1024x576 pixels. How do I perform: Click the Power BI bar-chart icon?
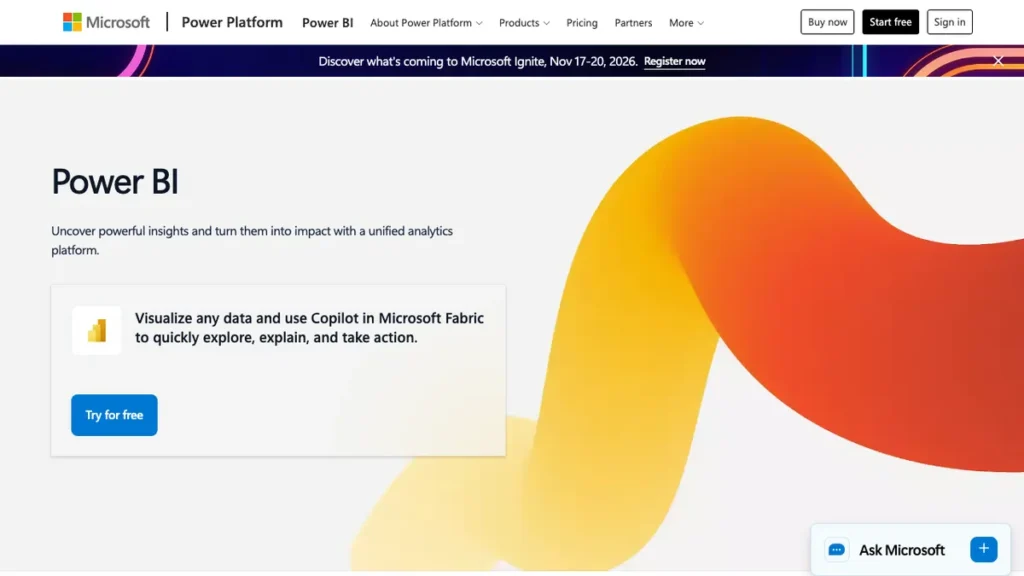coord(97,330)
